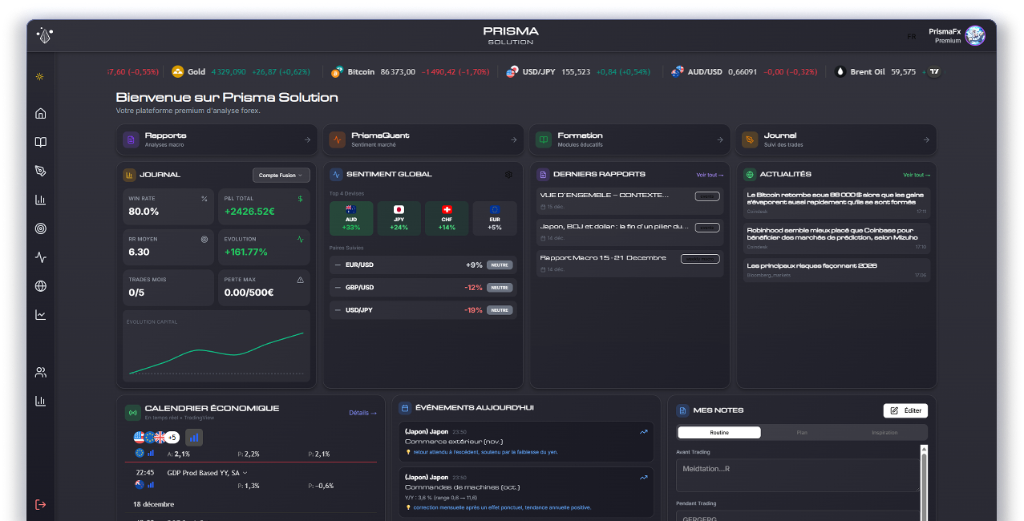Open the Robinhood news article

pyautogui.click(x=836, y=238)
